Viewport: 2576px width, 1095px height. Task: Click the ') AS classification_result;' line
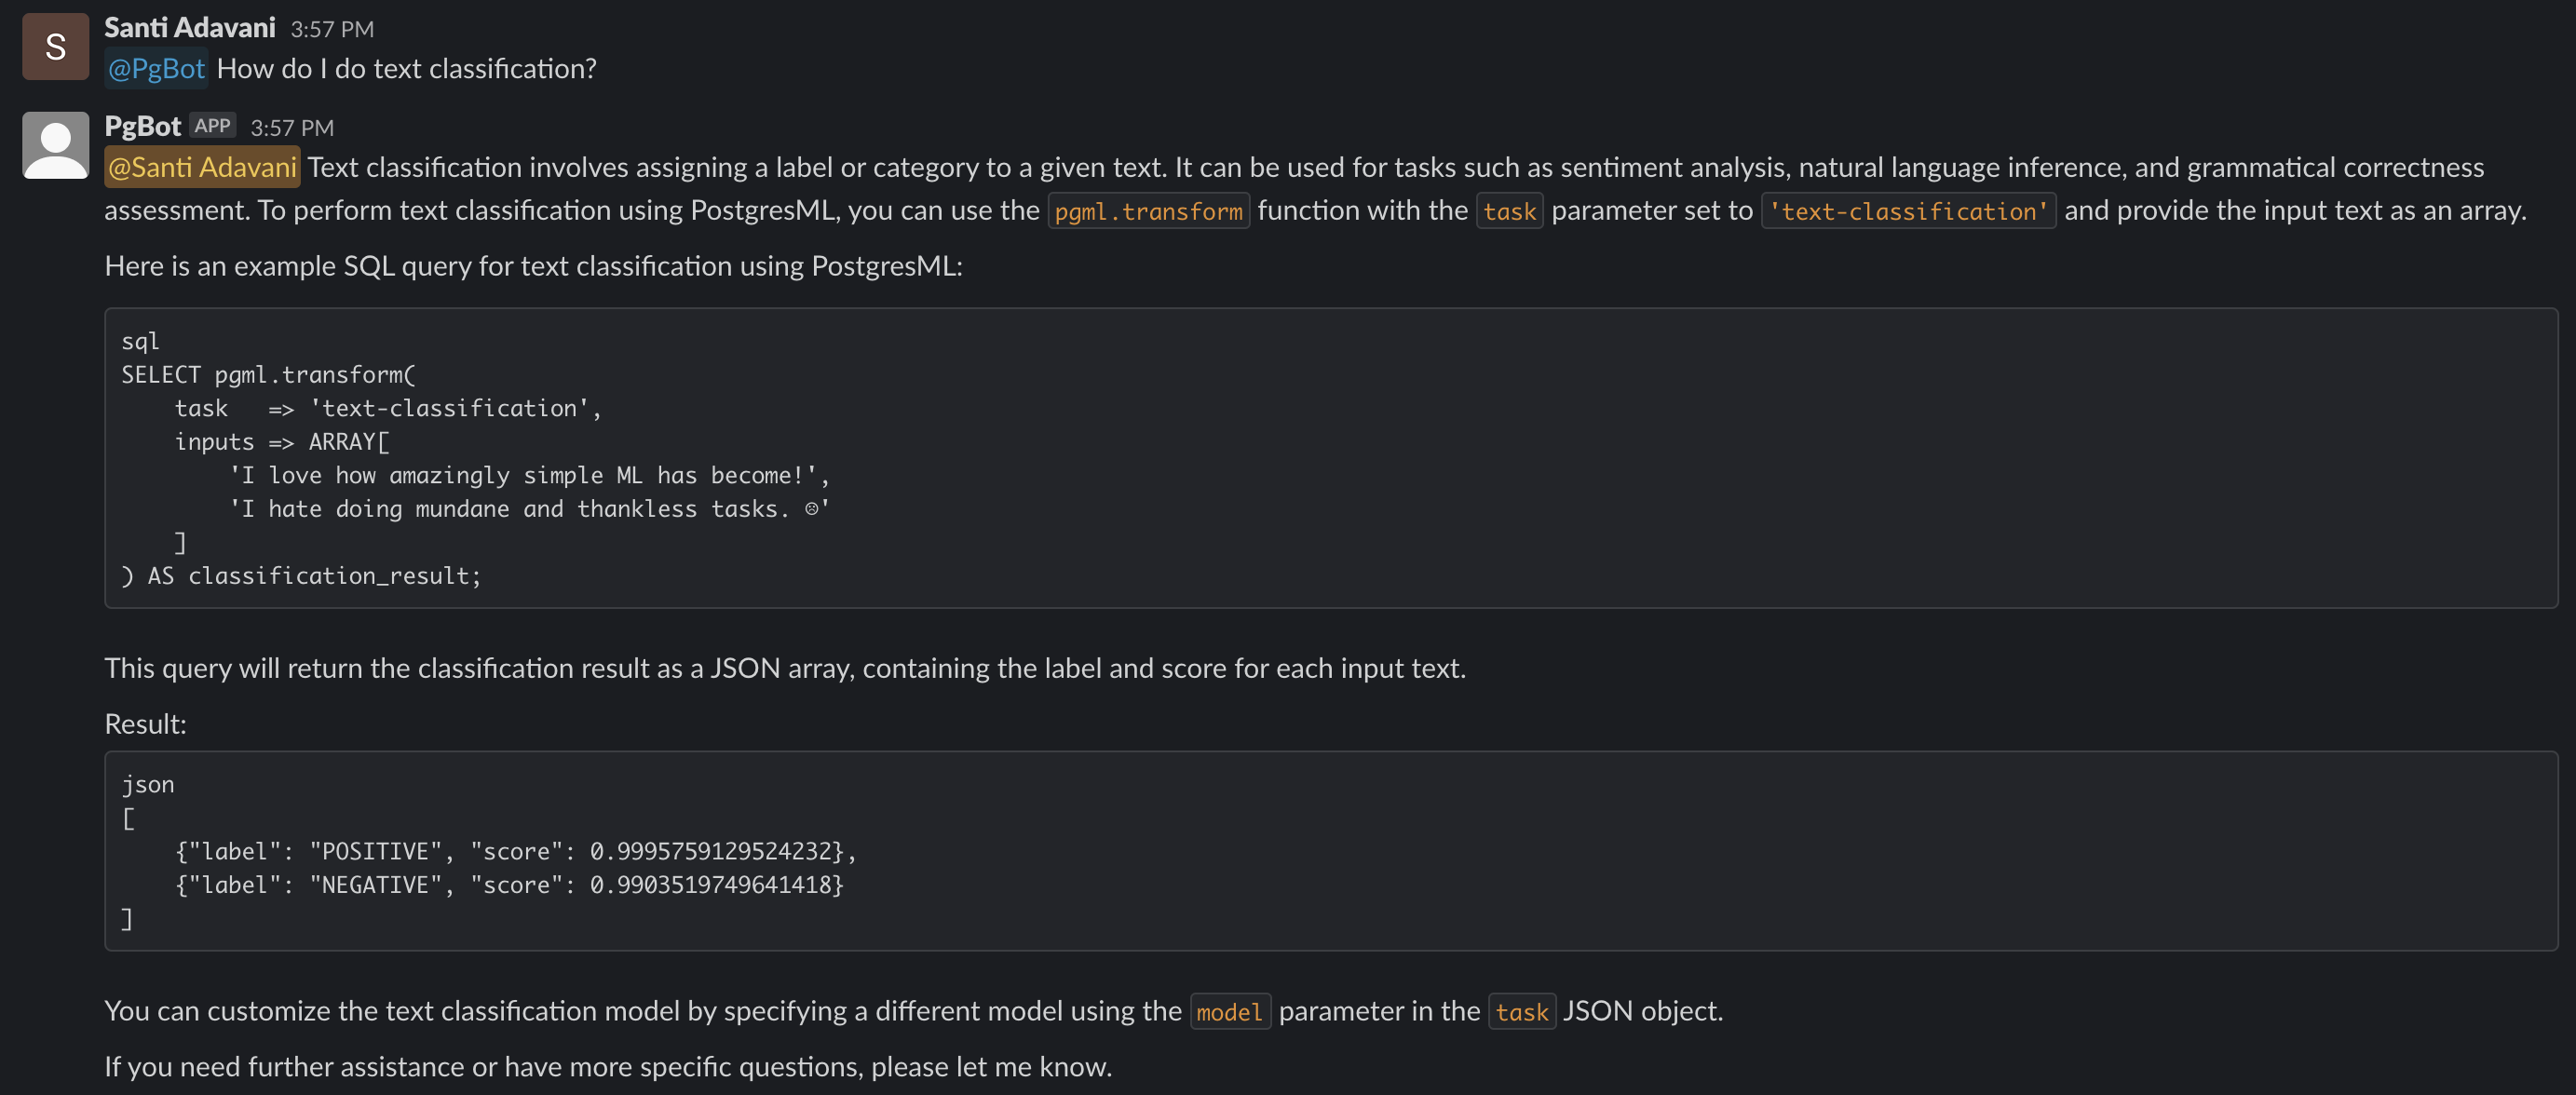[301, 576]
